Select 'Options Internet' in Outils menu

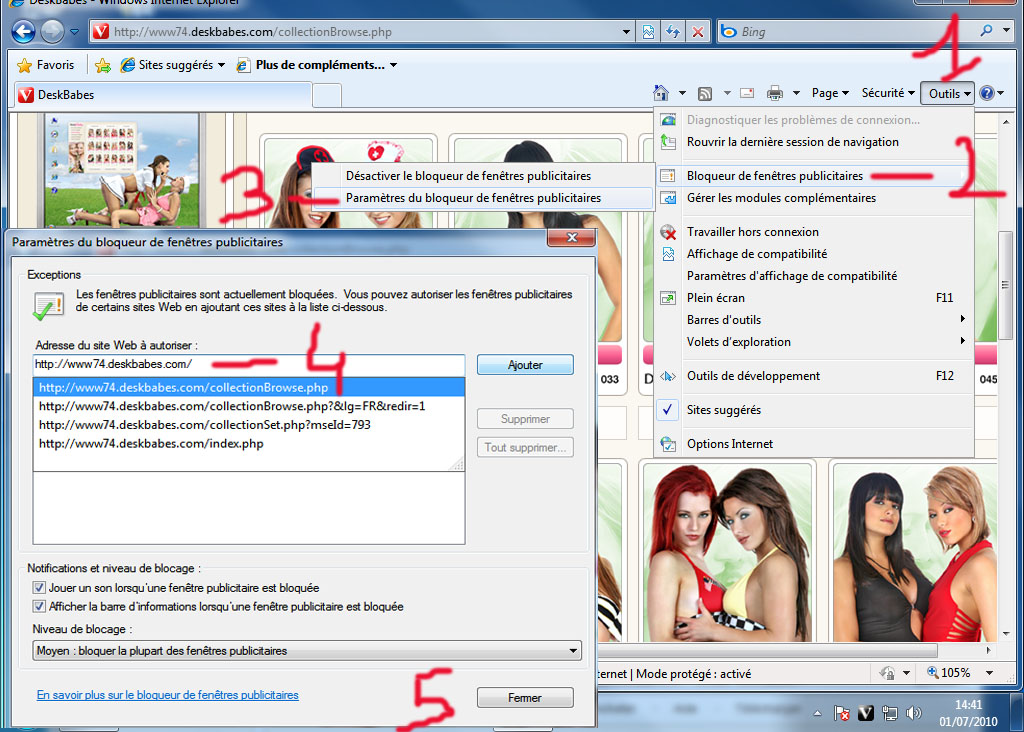point(729,444)
